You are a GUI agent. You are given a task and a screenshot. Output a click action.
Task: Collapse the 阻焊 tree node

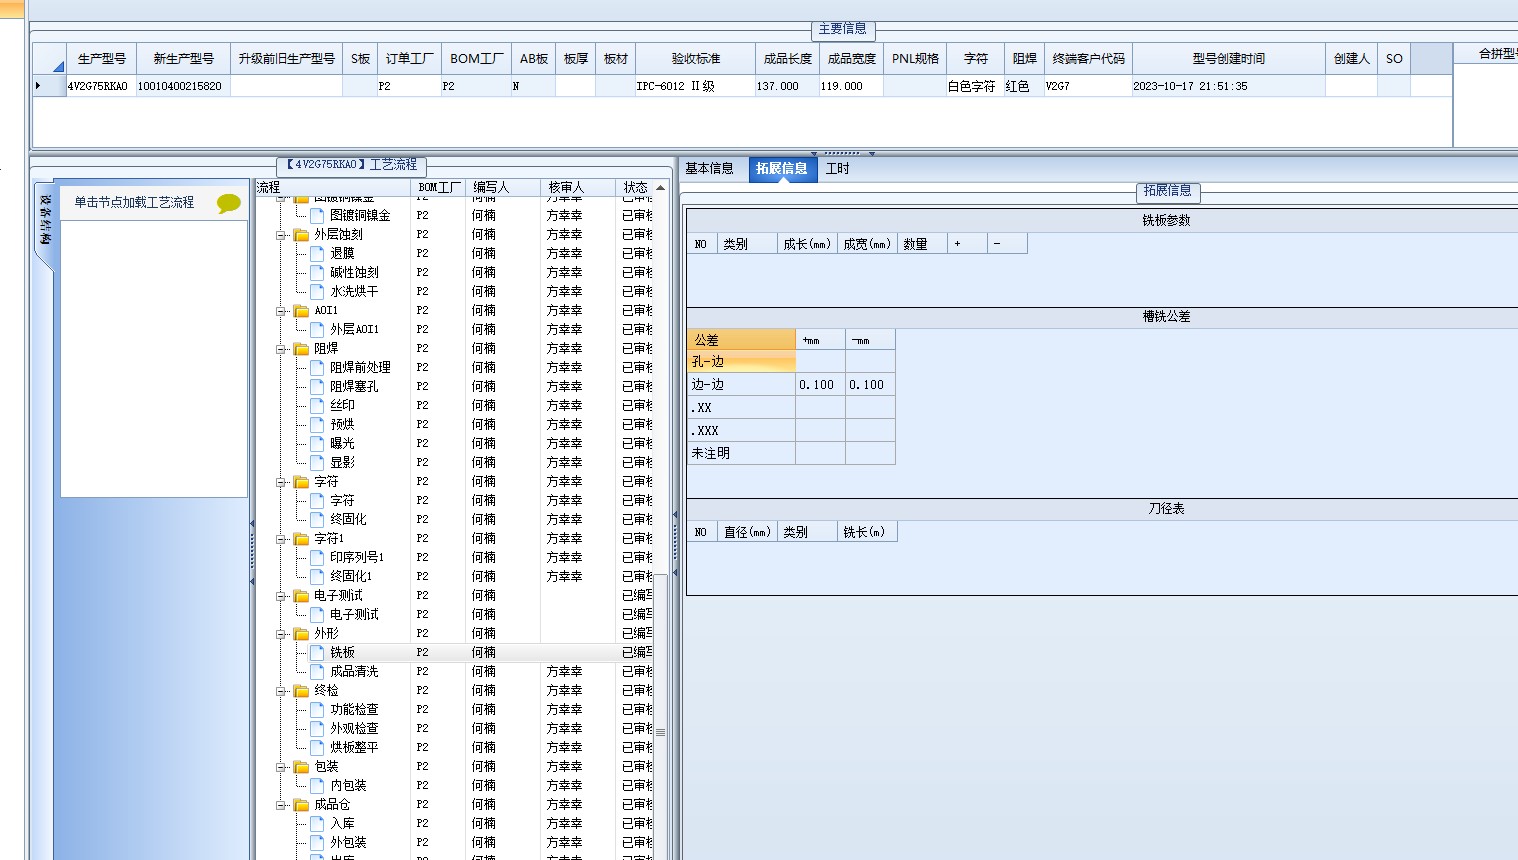tap(281, 349)
